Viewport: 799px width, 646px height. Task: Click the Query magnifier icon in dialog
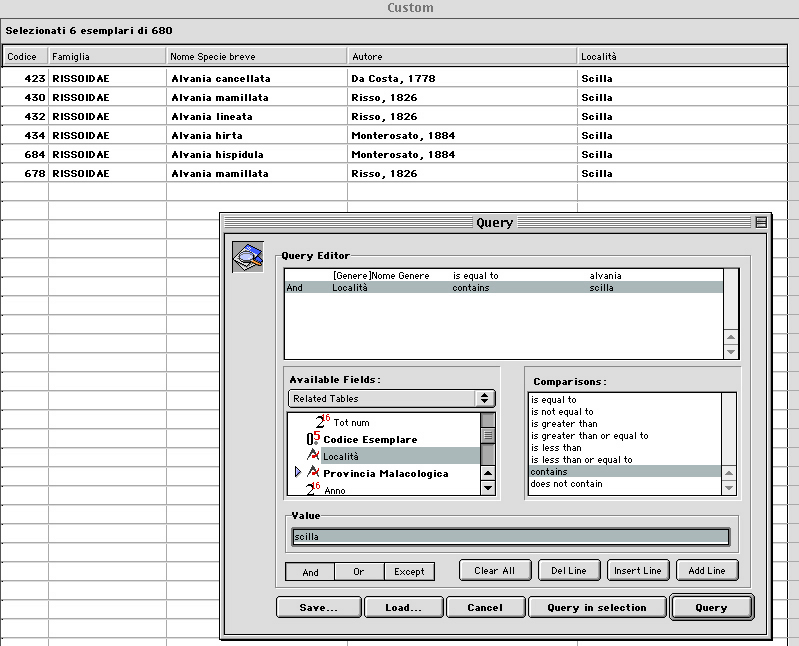pos(248,257)
